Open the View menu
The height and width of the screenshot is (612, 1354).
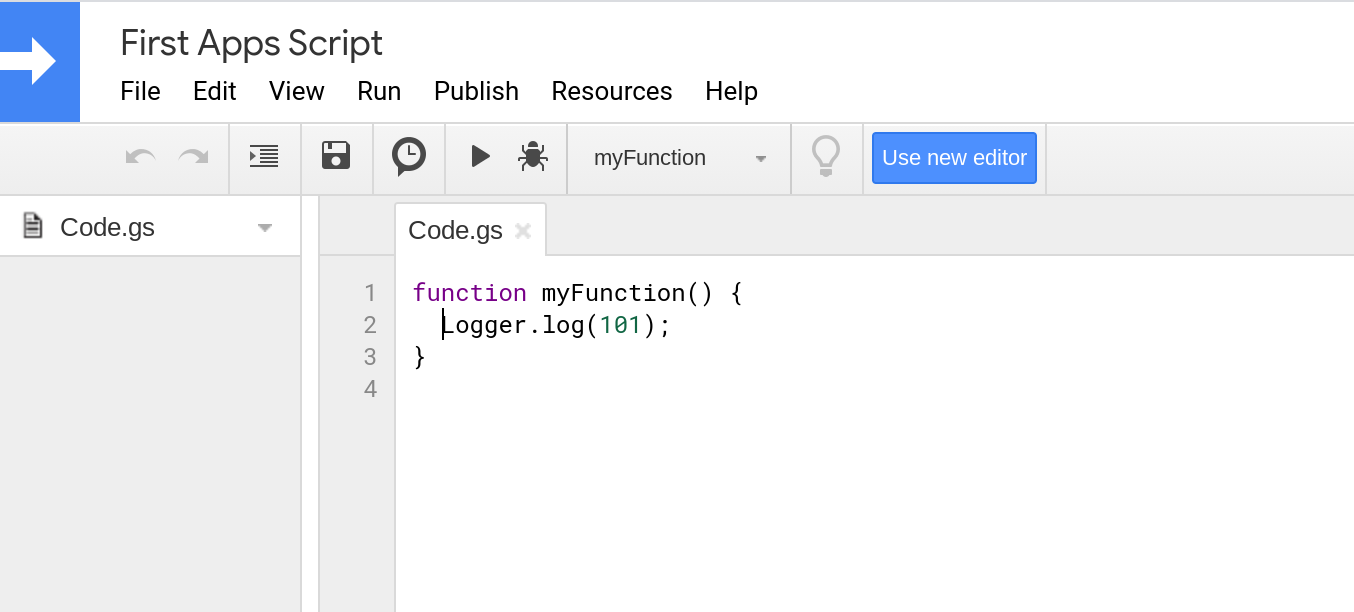296,91
